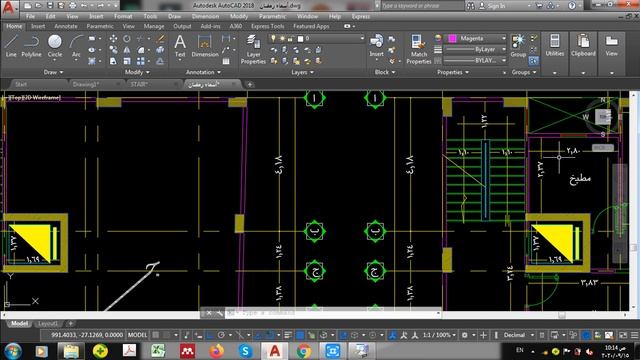Toggle Transparency blue square in status bar
This screenshot has height=360, width=640.
click(x=300, y=335)
